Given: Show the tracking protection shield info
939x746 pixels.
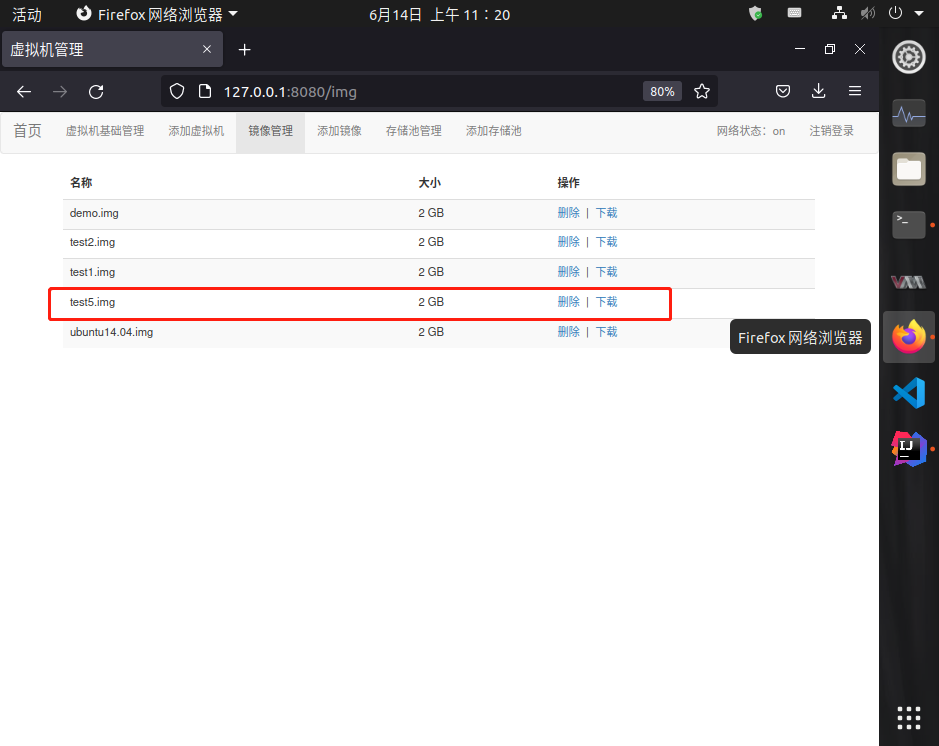Looking at the screenshot, I should pyautogui.click(x=177, y=91).
